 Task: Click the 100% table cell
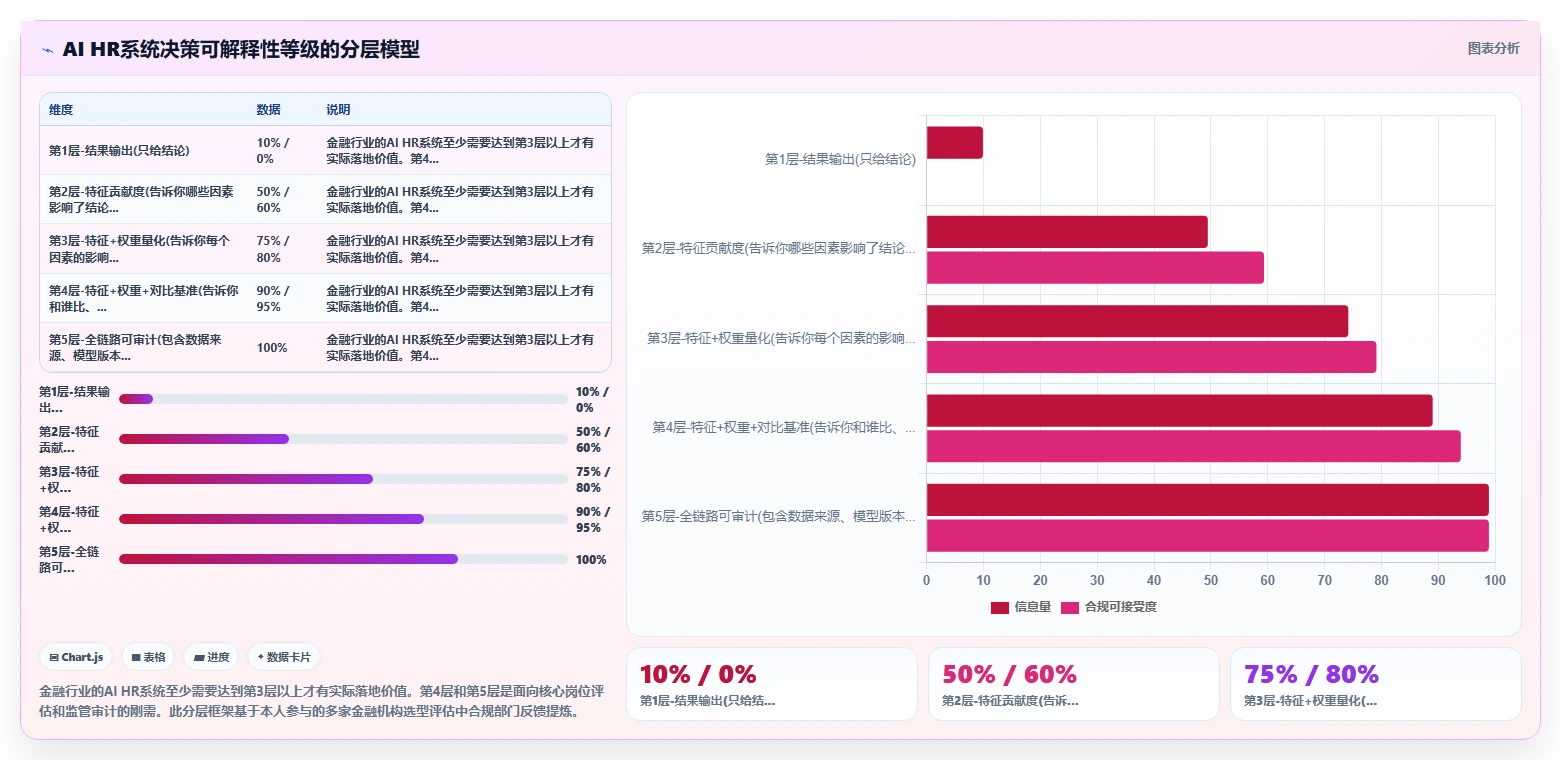click(272, 347)
